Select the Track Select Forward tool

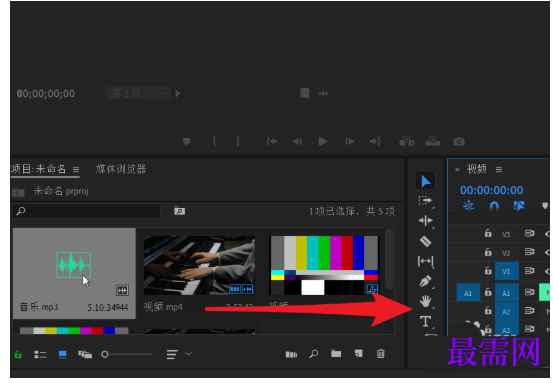coord(425,201)
